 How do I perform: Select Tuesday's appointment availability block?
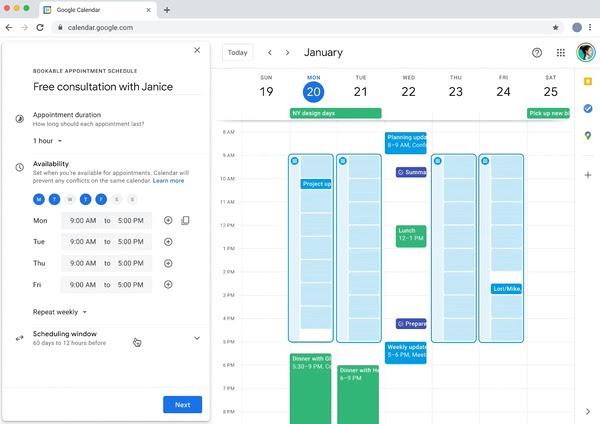click(359, 248)
